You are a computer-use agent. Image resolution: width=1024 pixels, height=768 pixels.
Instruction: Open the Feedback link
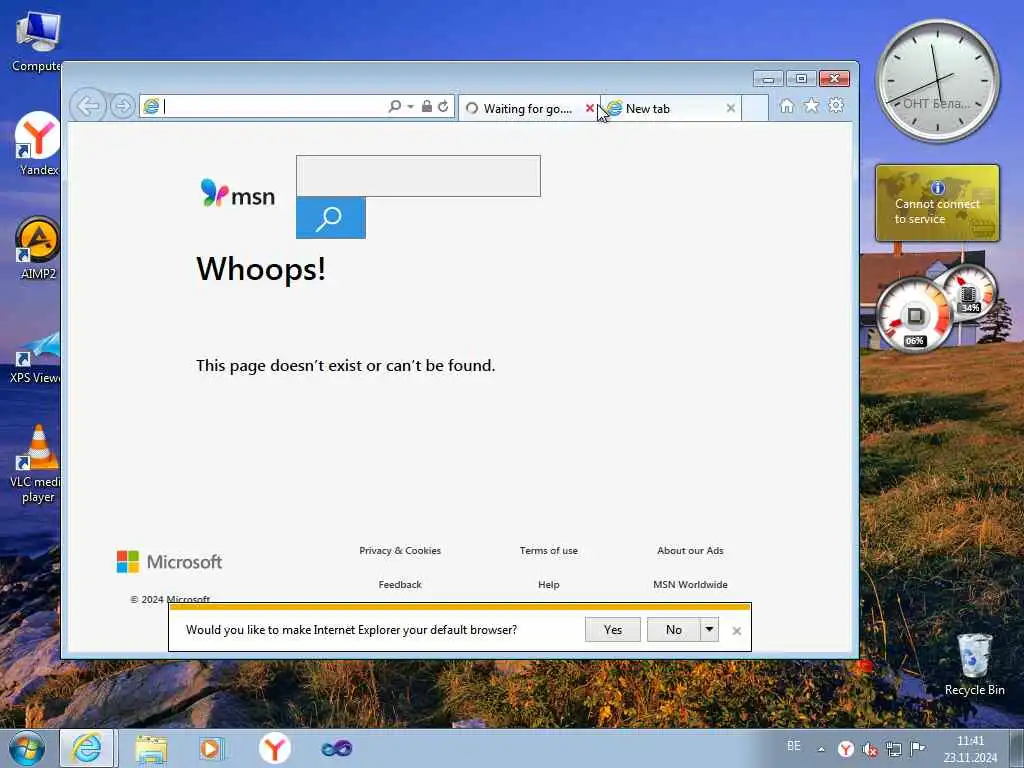point(400,584)
